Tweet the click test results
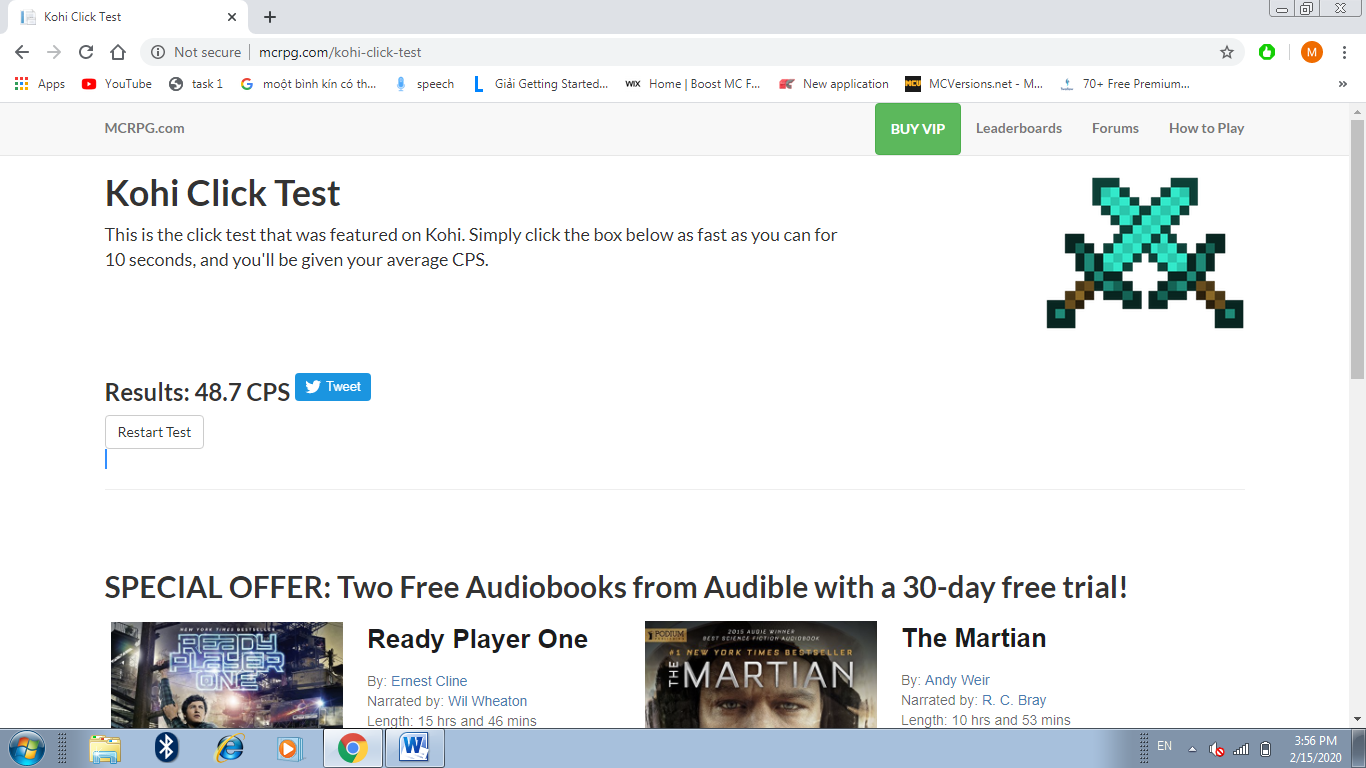The image size is (1366, 768). coord(333,387)
